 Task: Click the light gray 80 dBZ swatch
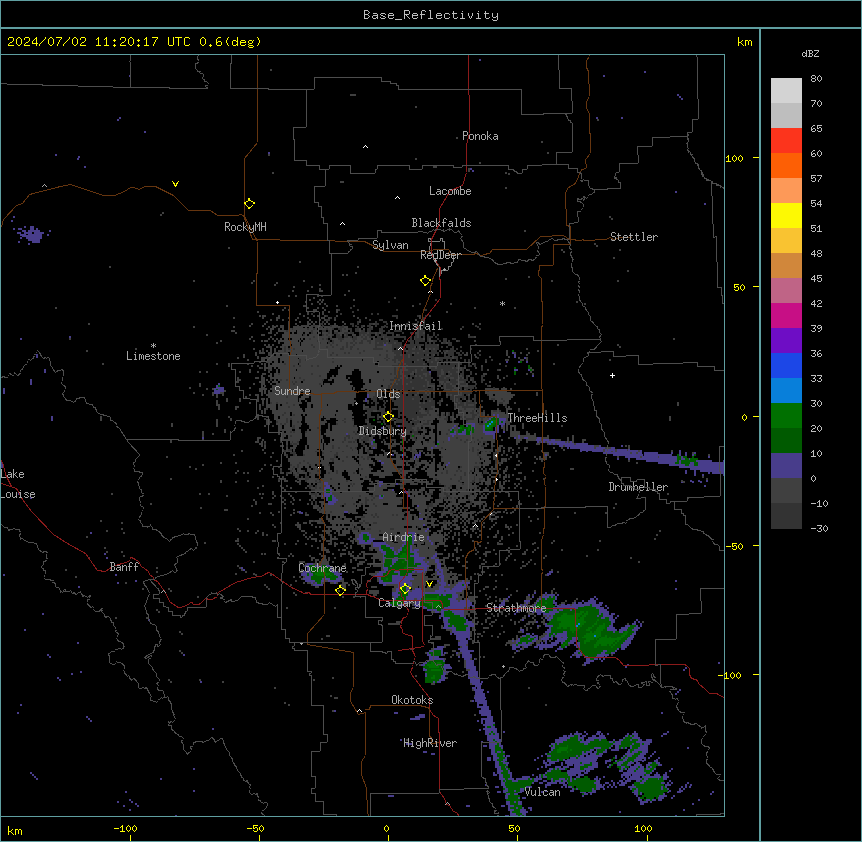tap(786, 90)
